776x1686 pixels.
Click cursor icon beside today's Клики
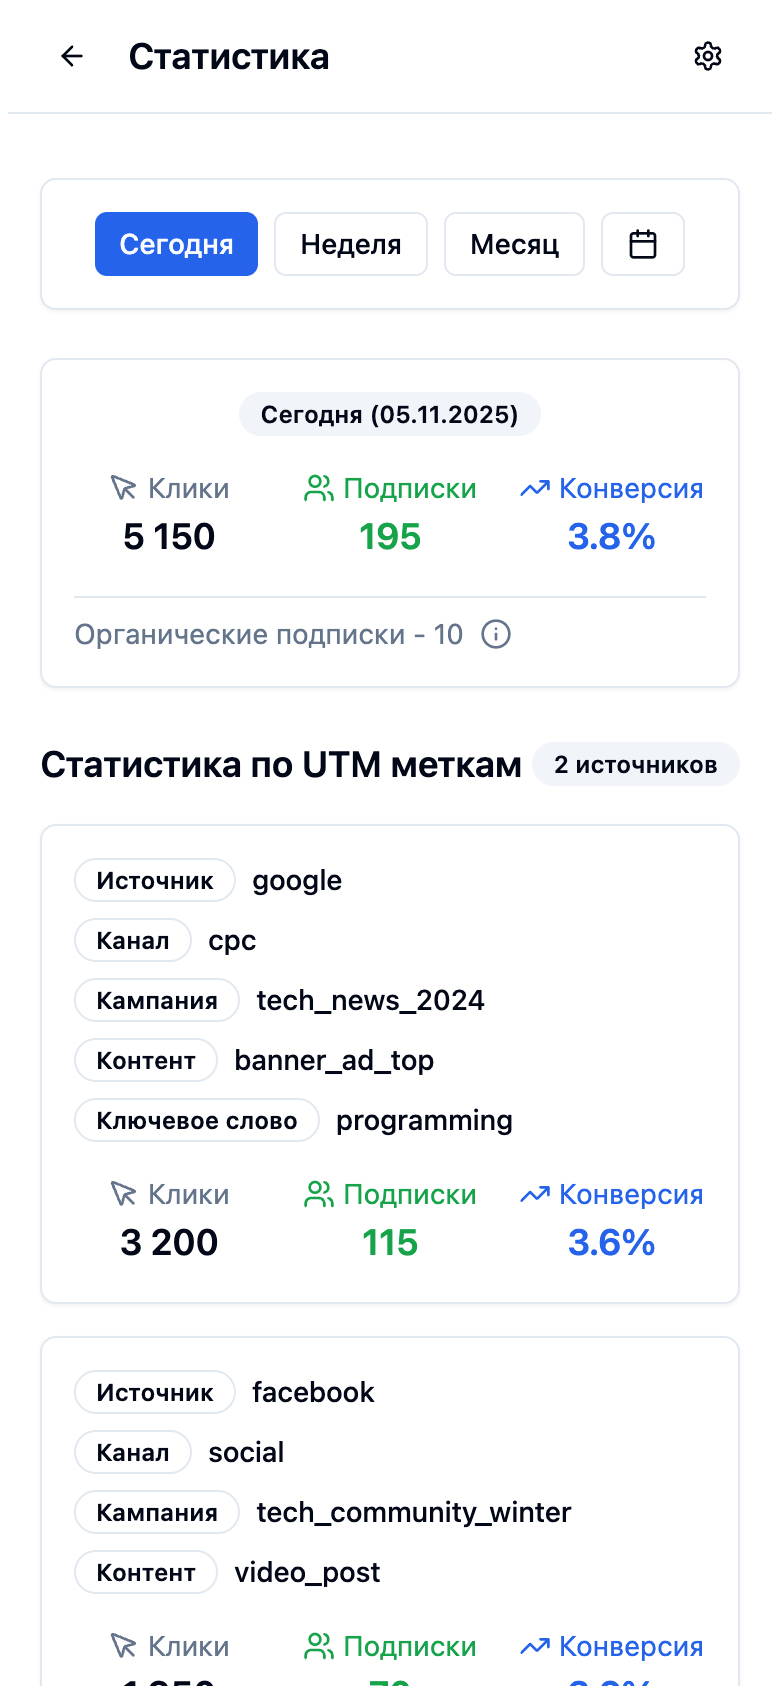click(123, 489)
